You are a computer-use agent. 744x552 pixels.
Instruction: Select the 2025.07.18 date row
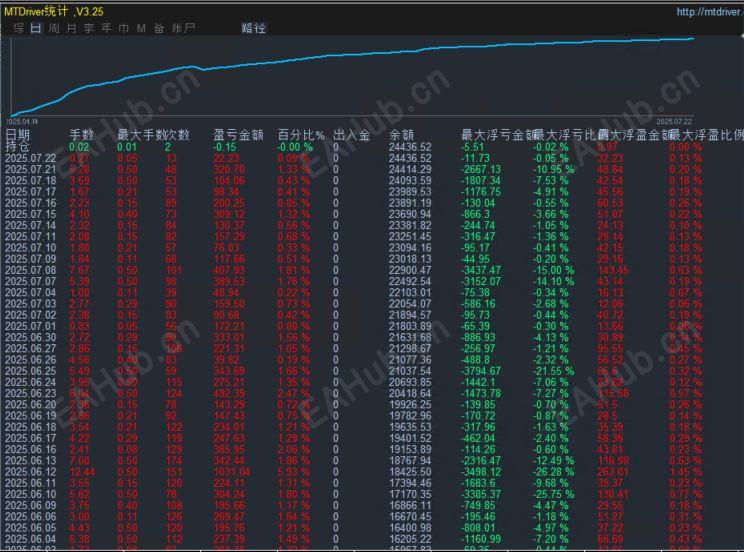pyautogui.click(x=30, y=180)
